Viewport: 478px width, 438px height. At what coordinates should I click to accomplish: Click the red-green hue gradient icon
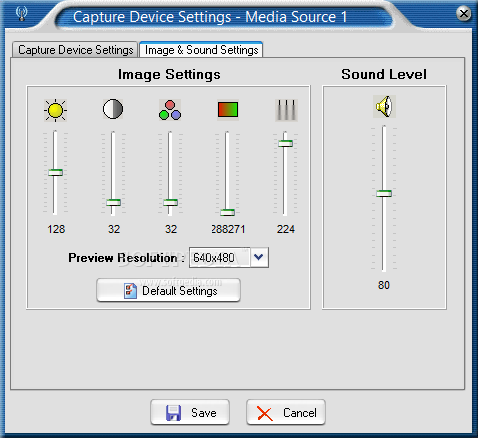point(228,109)
